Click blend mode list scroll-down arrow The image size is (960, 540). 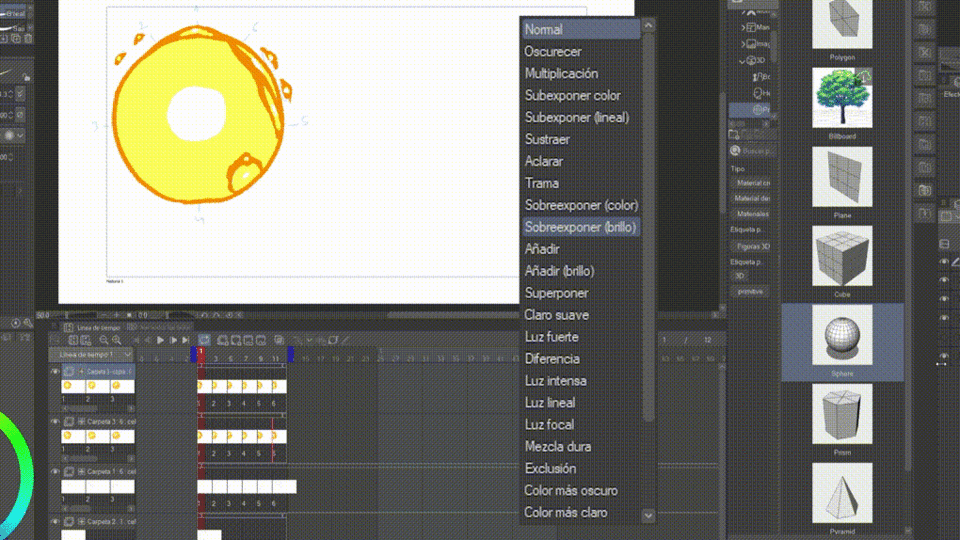click(648, 516)
